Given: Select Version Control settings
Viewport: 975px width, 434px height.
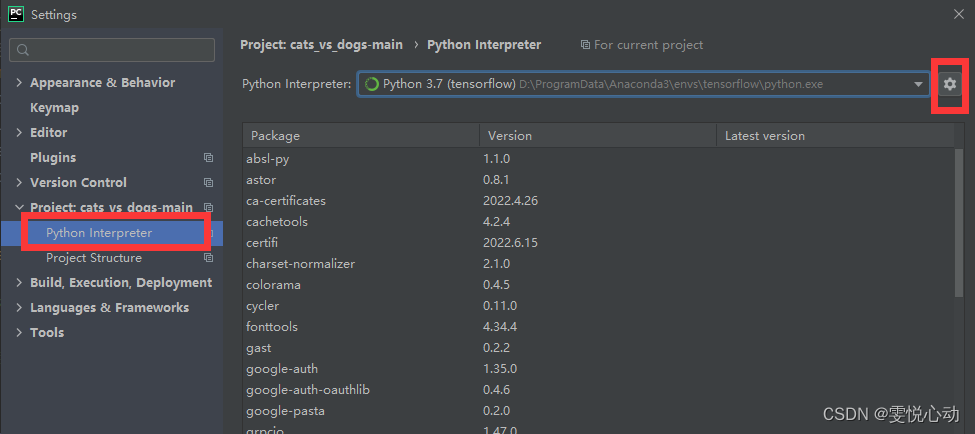Looking at the screenshot, I should (78, 182).
